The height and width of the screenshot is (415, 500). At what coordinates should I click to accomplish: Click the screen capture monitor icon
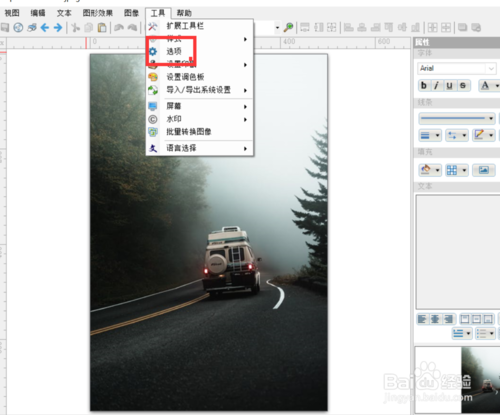(153, 106)
